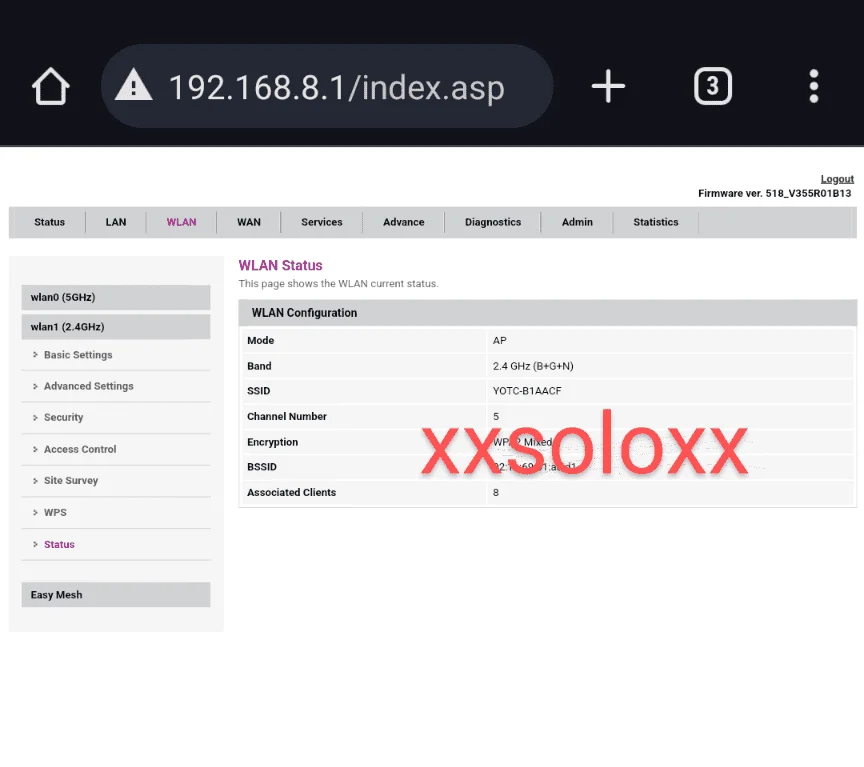Open the LAN tab

tap(116, 222)
